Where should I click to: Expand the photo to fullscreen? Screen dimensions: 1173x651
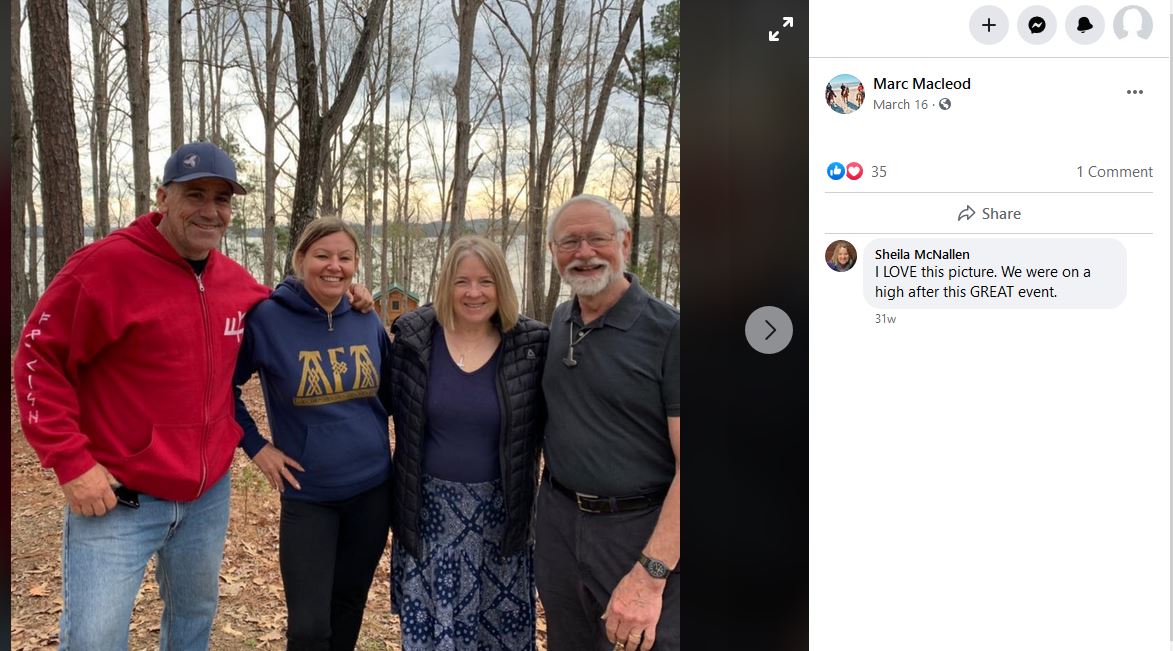780,28
